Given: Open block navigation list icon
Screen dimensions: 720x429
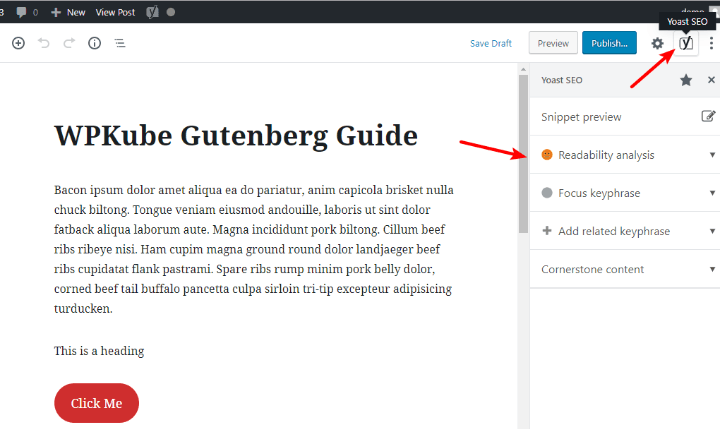Looking at the screenshot, I should tap(120, 43).
